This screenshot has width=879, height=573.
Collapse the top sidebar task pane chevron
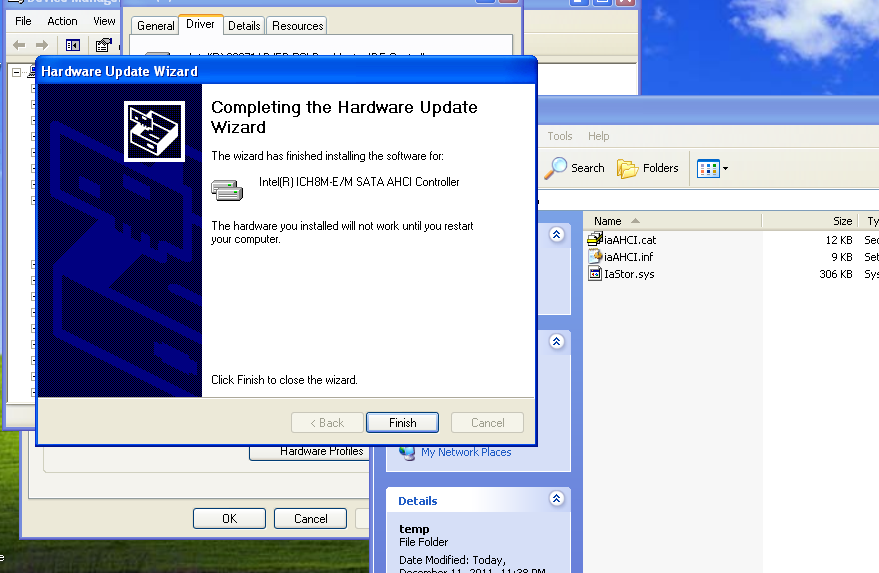pos(557,234)
